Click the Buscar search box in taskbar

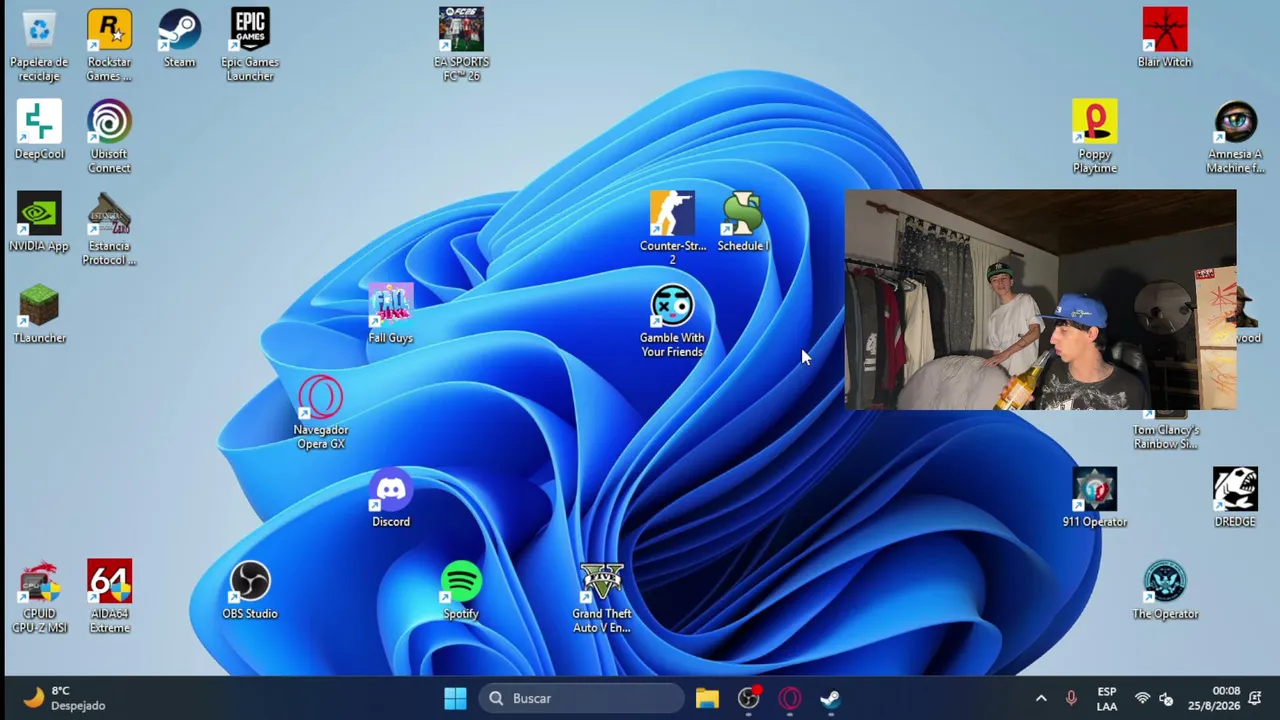click(x=583, y=698)
